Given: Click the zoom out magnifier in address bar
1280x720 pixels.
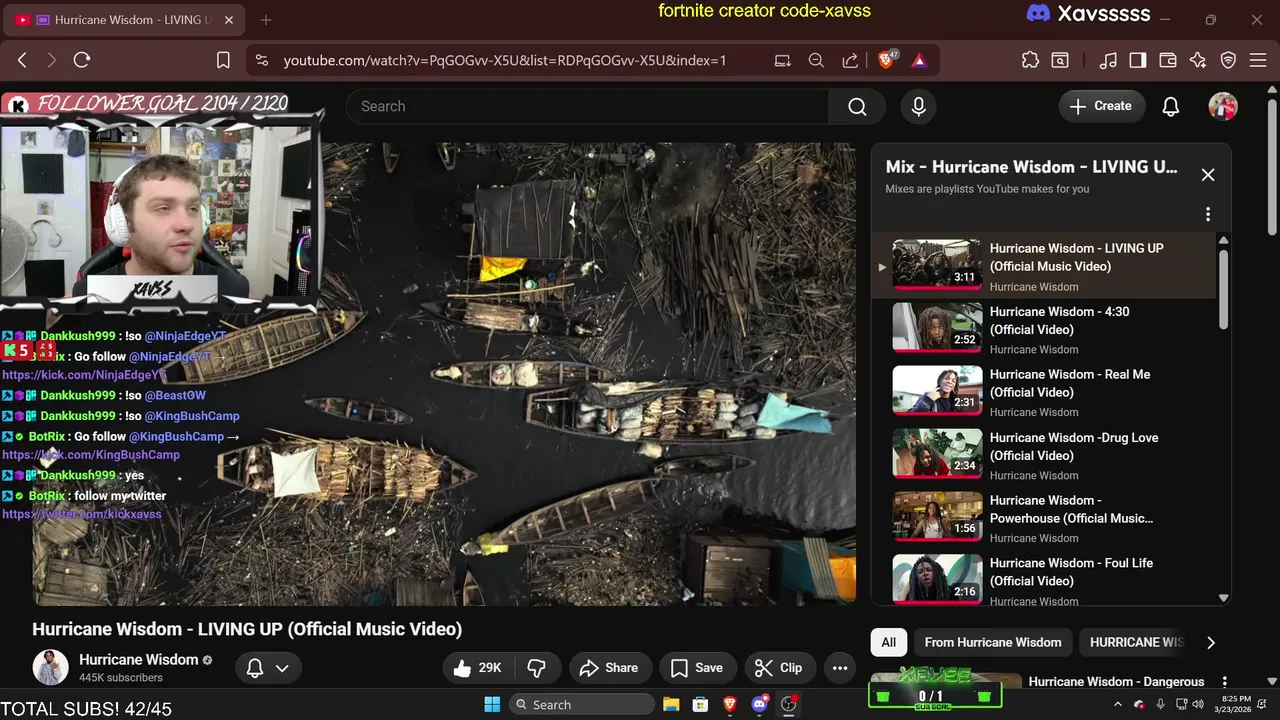Looking at the screenshot, I should 816,60.
